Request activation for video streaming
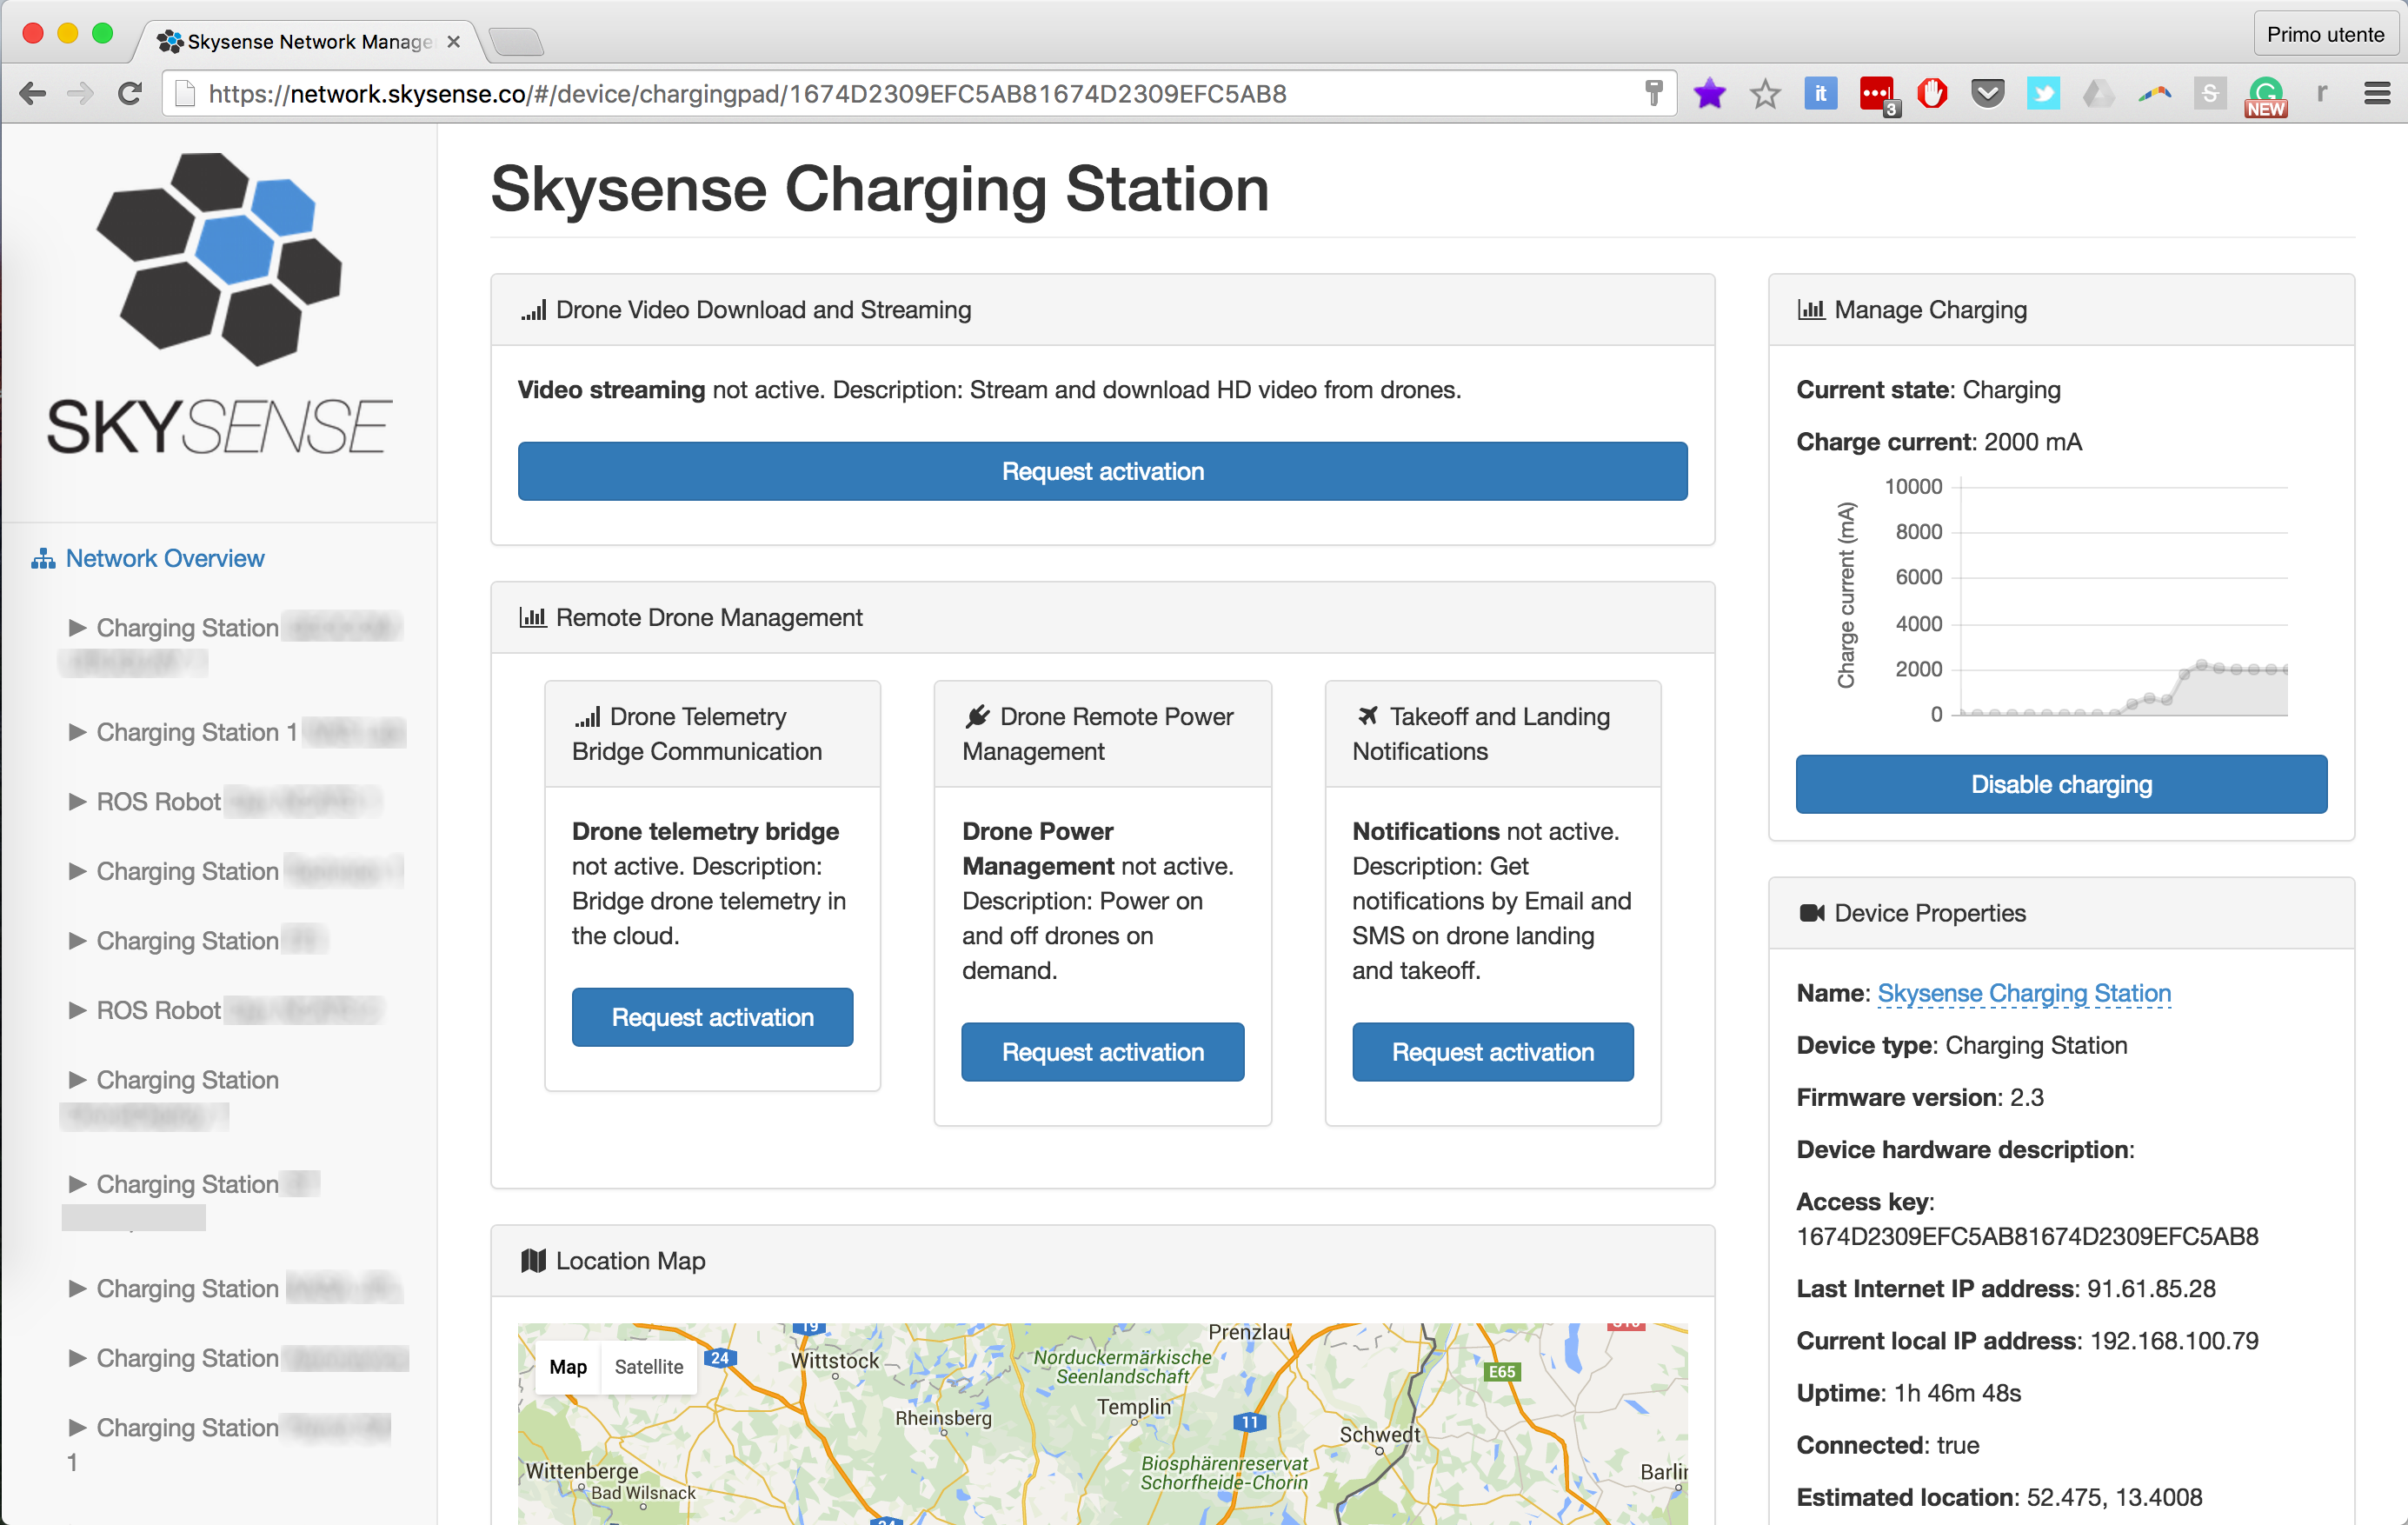This screenshot has width=2408, height=1525. point(1102,471)
